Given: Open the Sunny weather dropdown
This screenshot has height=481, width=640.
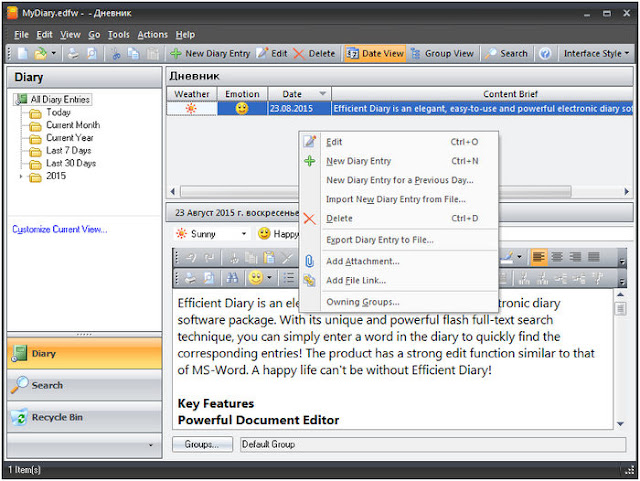Looking at the screenshot, I should [244, 234].
